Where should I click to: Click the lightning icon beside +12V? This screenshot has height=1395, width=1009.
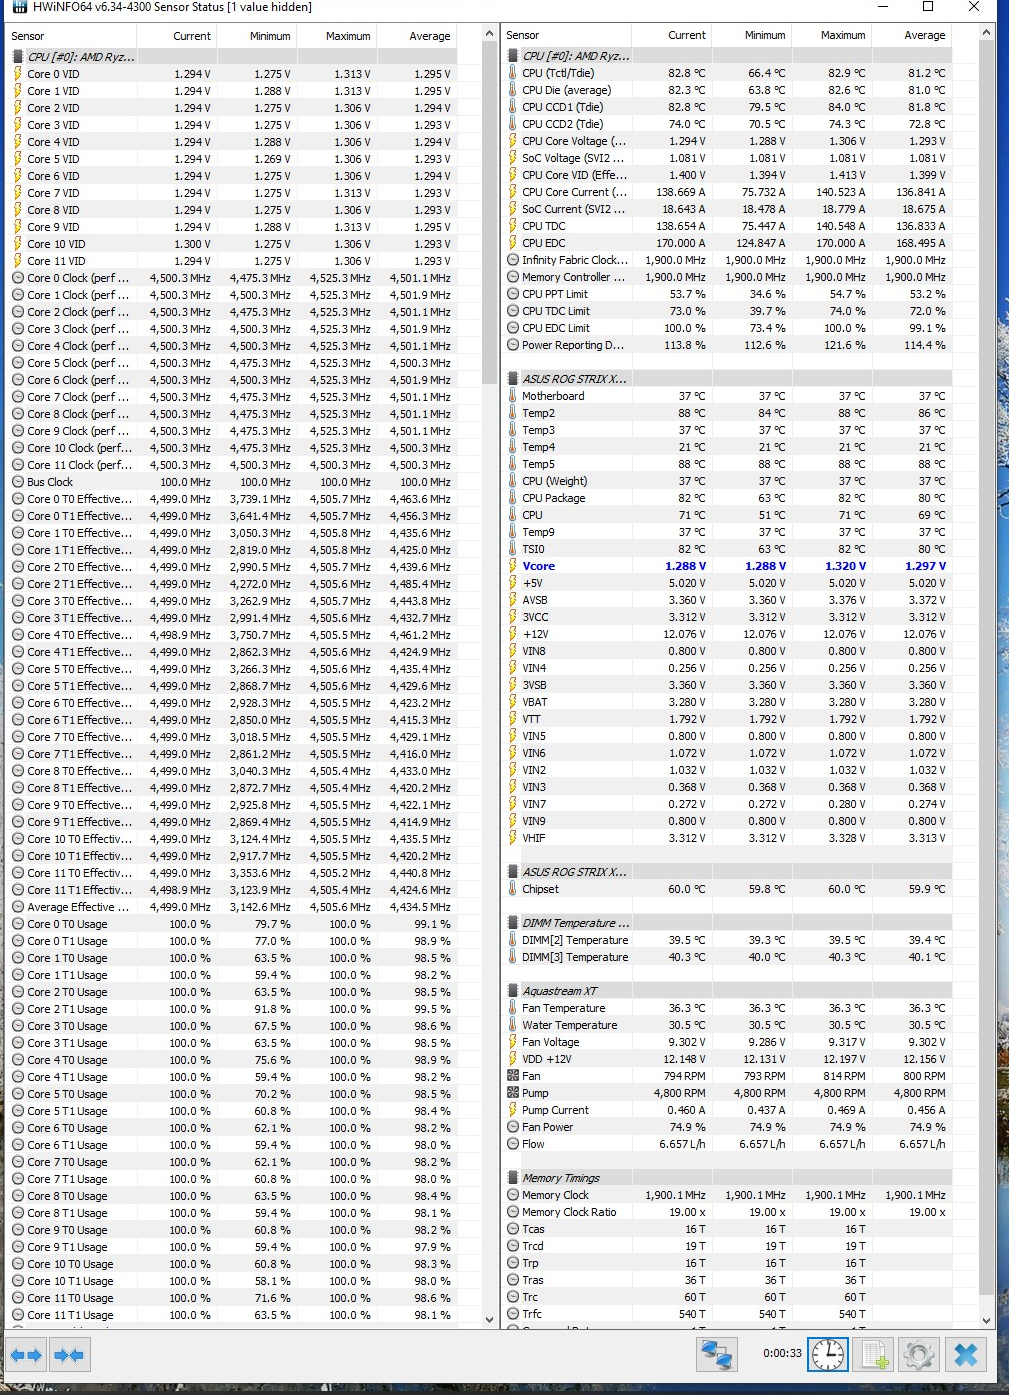pyautogui.click(x=513, y=634)
